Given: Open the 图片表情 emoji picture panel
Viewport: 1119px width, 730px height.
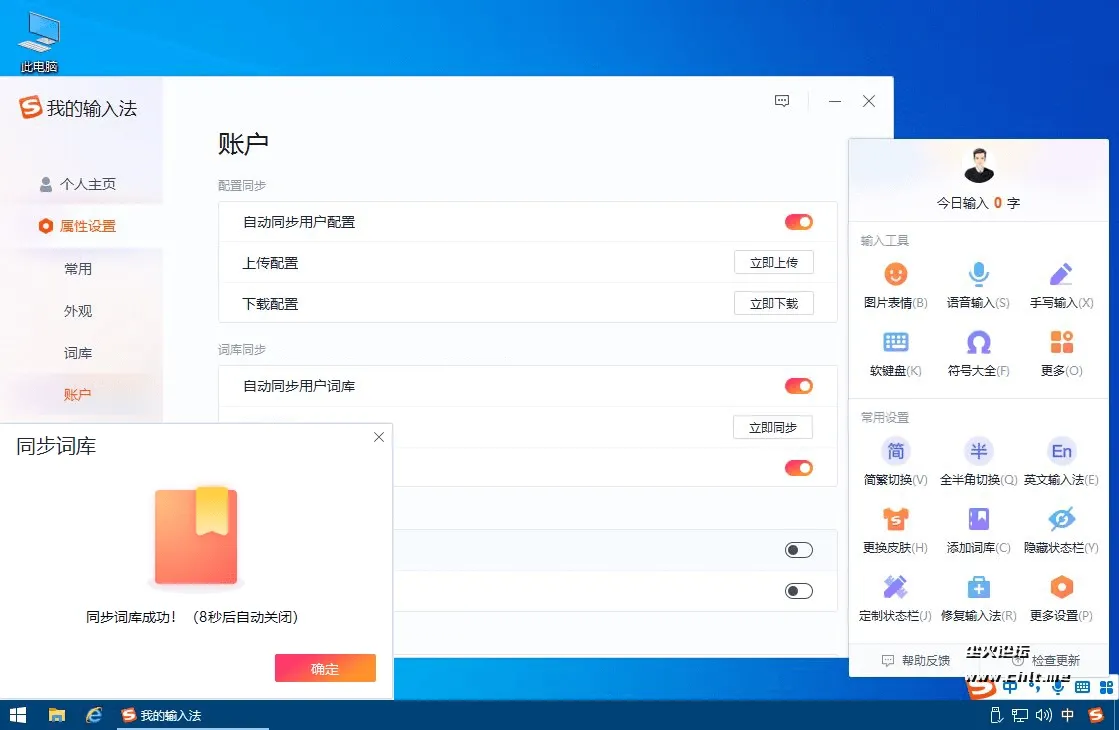Looking at the screenshot, I should 894,283.
